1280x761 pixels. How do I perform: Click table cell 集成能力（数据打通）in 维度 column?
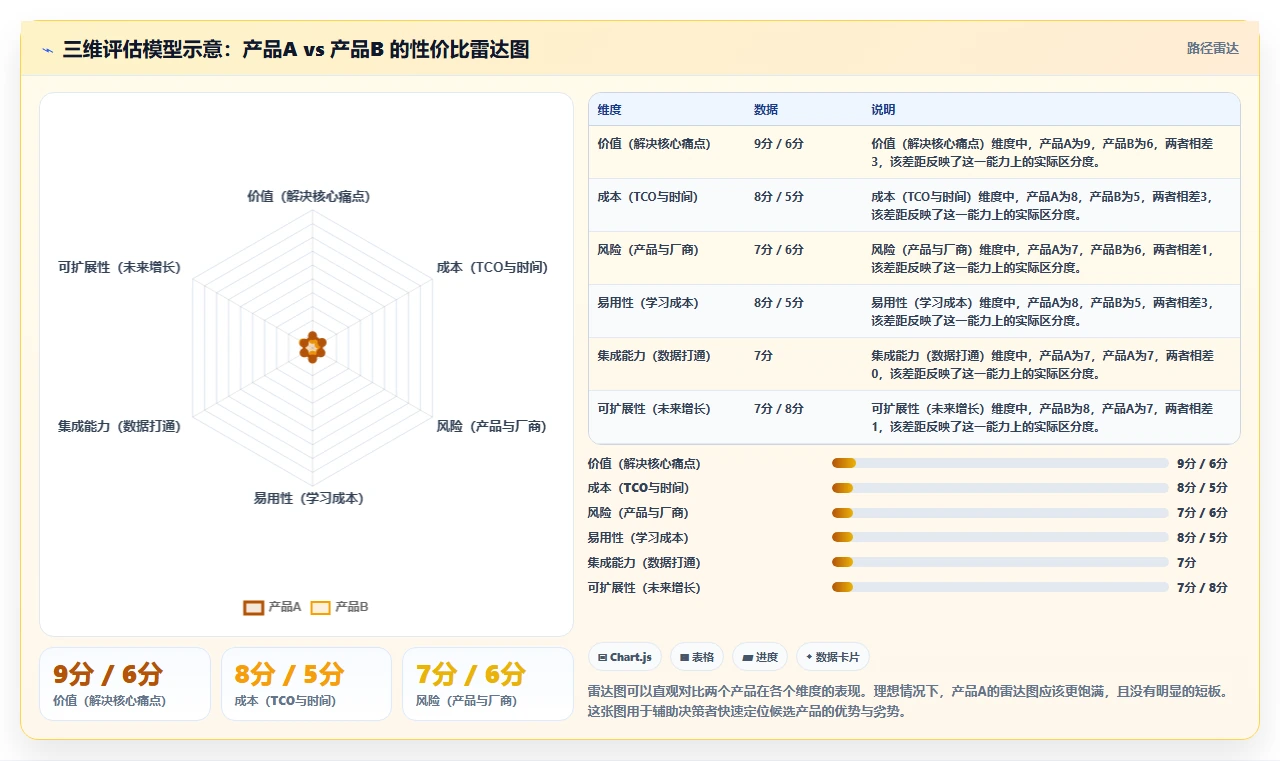point(654,356)
